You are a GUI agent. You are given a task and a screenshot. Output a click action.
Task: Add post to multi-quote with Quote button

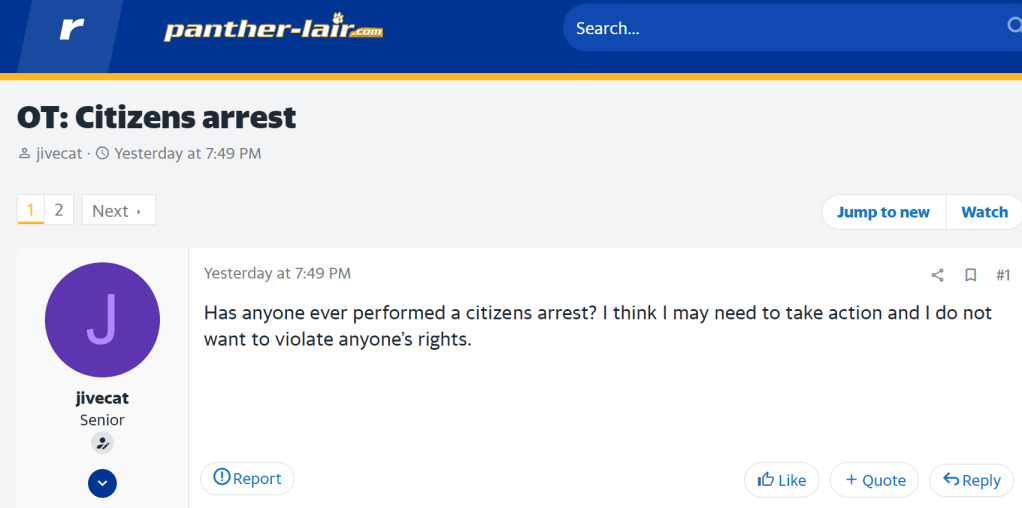coord(875,480)
